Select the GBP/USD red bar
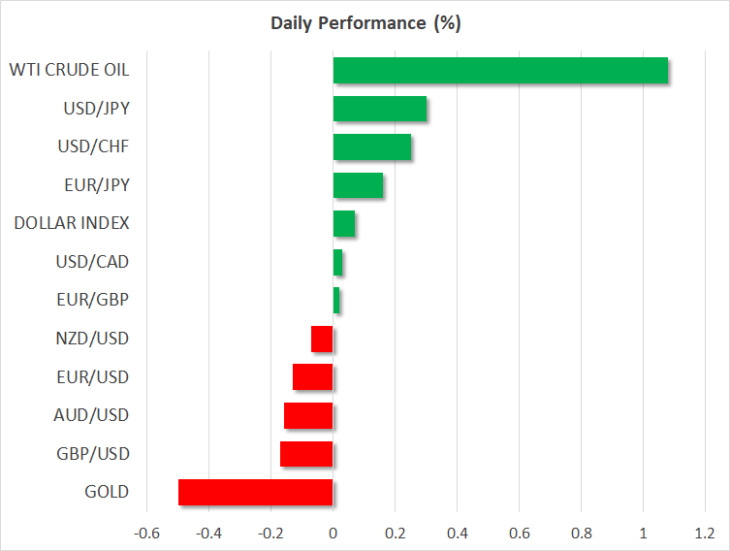The height and width of the screenshot is (551, 730). click(x=306, y=454)
